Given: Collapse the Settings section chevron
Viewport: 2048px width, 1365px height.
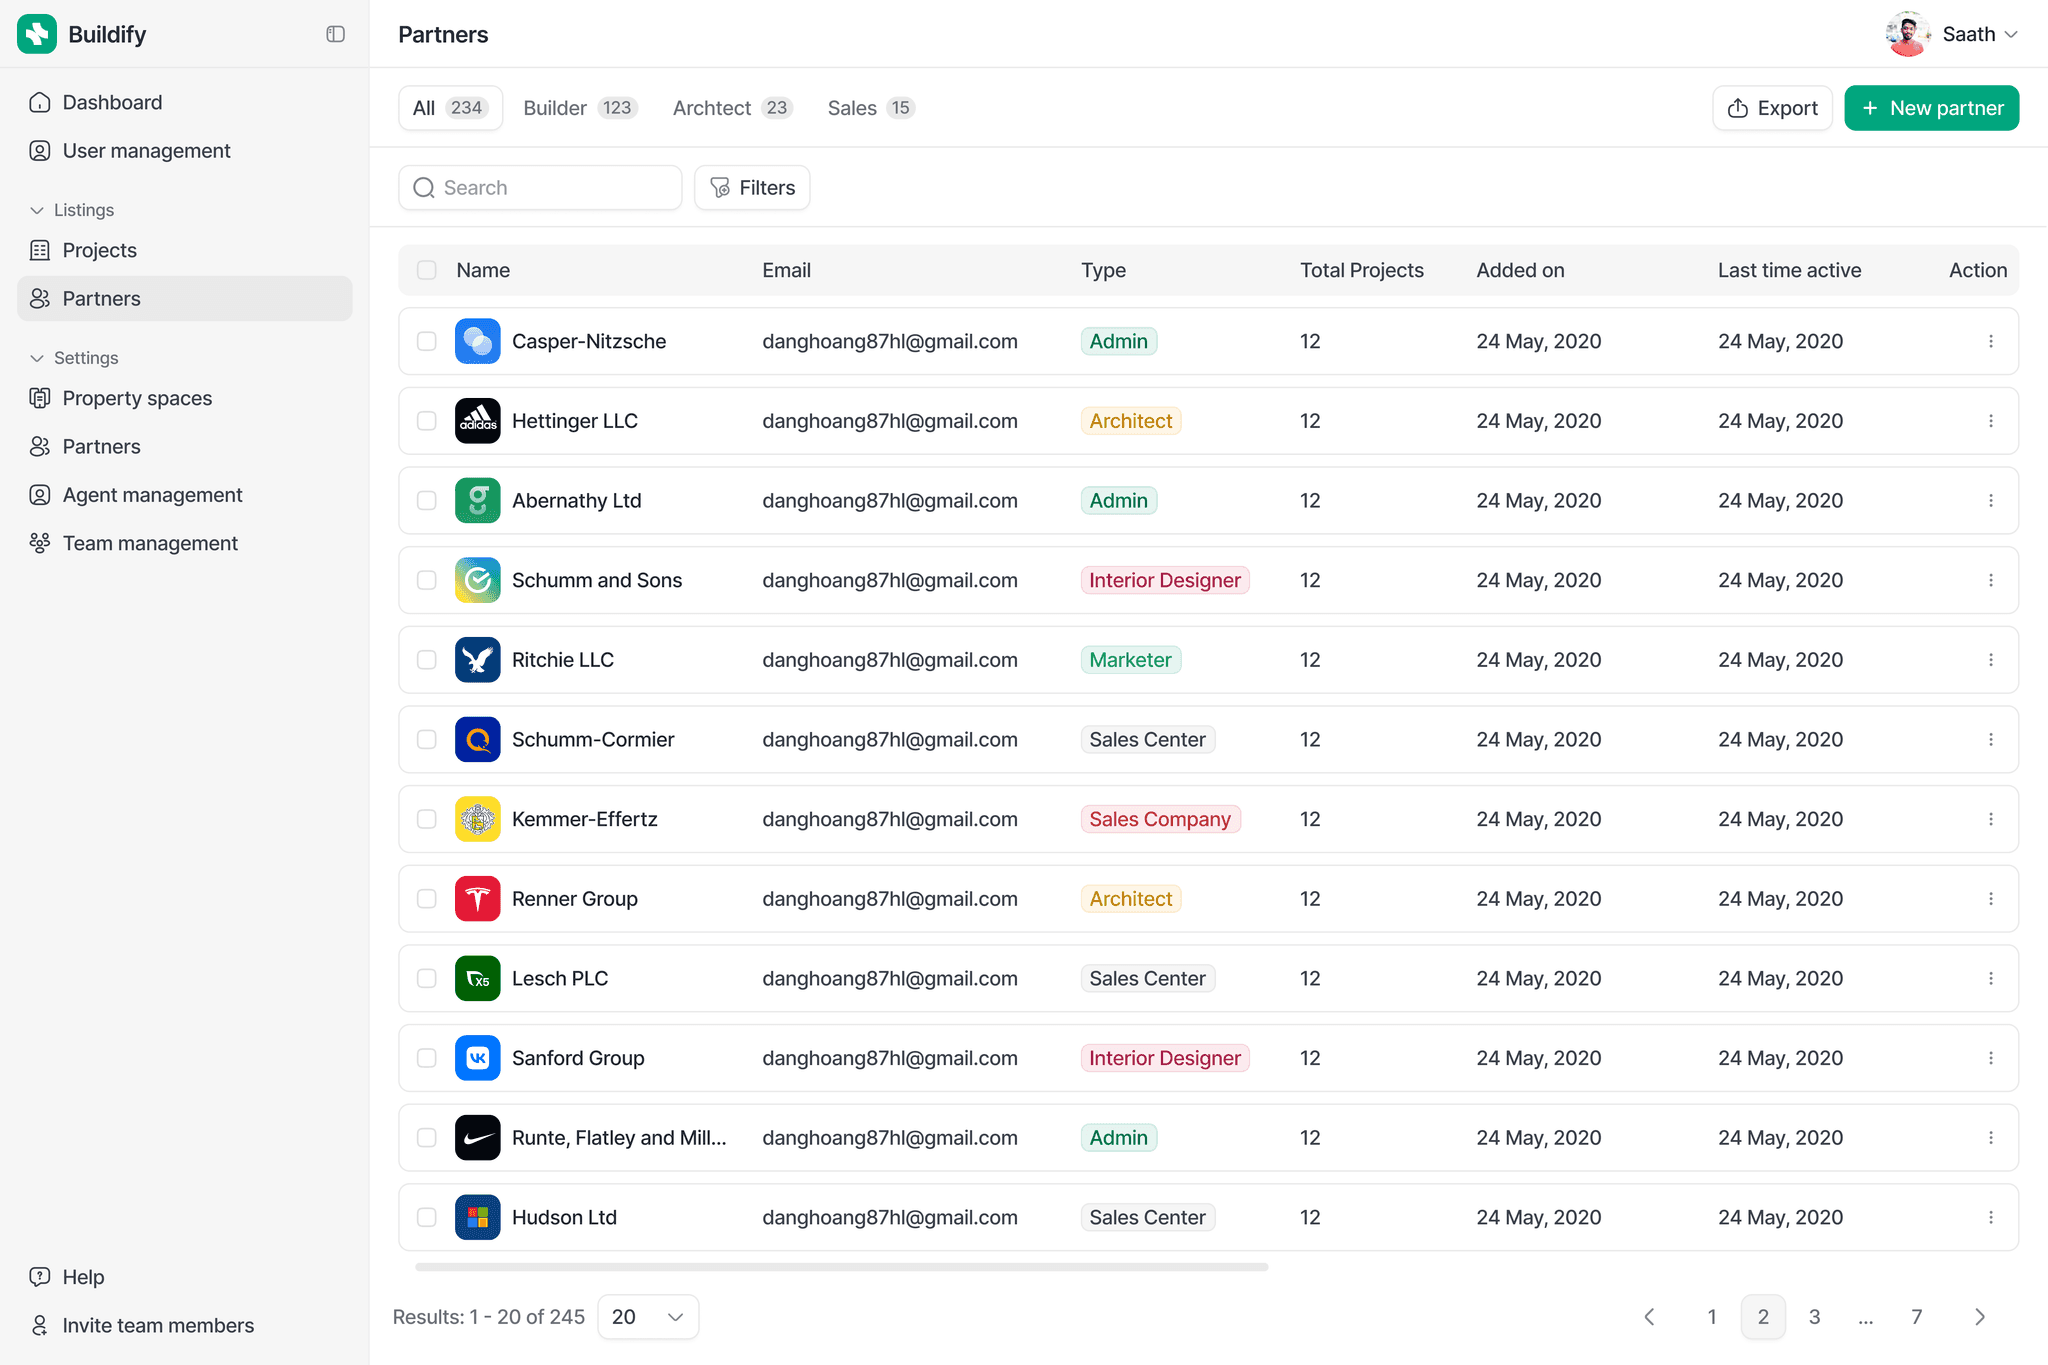Looking at the screenshot, I should coord(37,357).
